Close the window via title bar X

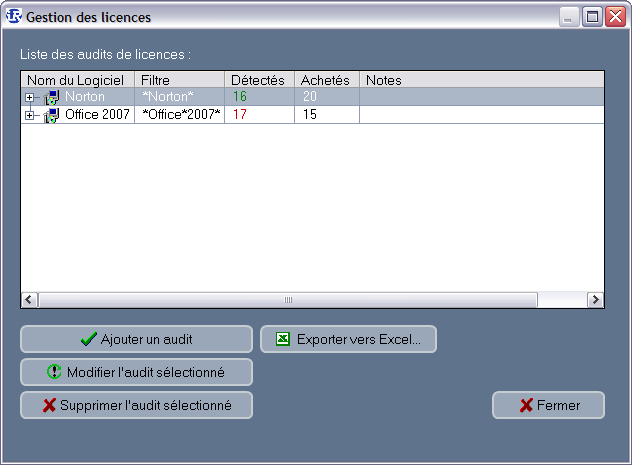point(615,17)
